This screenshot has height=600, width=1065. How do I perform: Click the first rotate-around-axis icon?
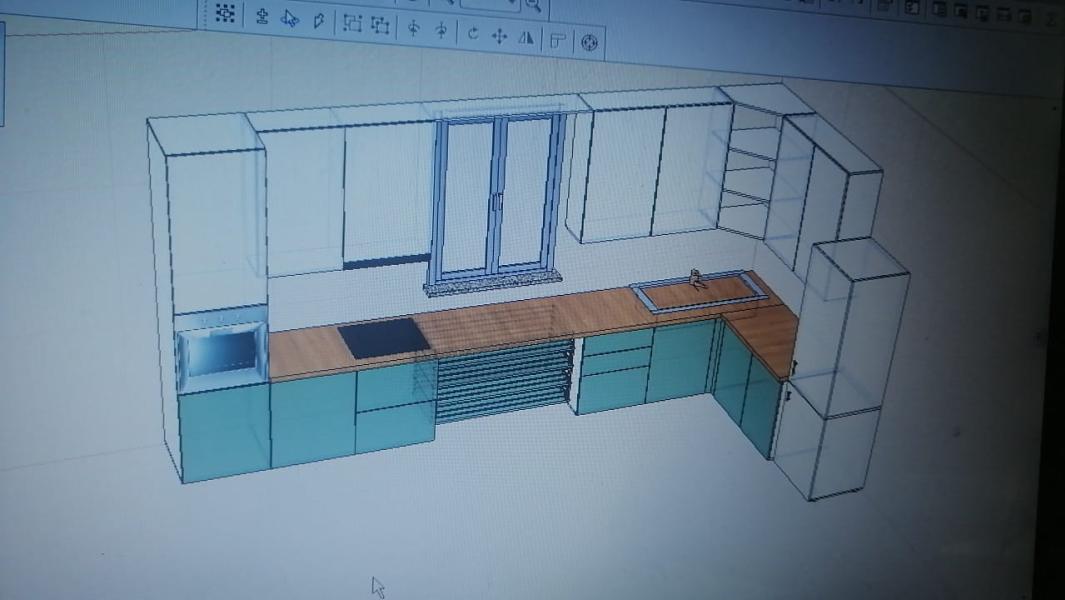pyautogui.click(x=413, y=29)
